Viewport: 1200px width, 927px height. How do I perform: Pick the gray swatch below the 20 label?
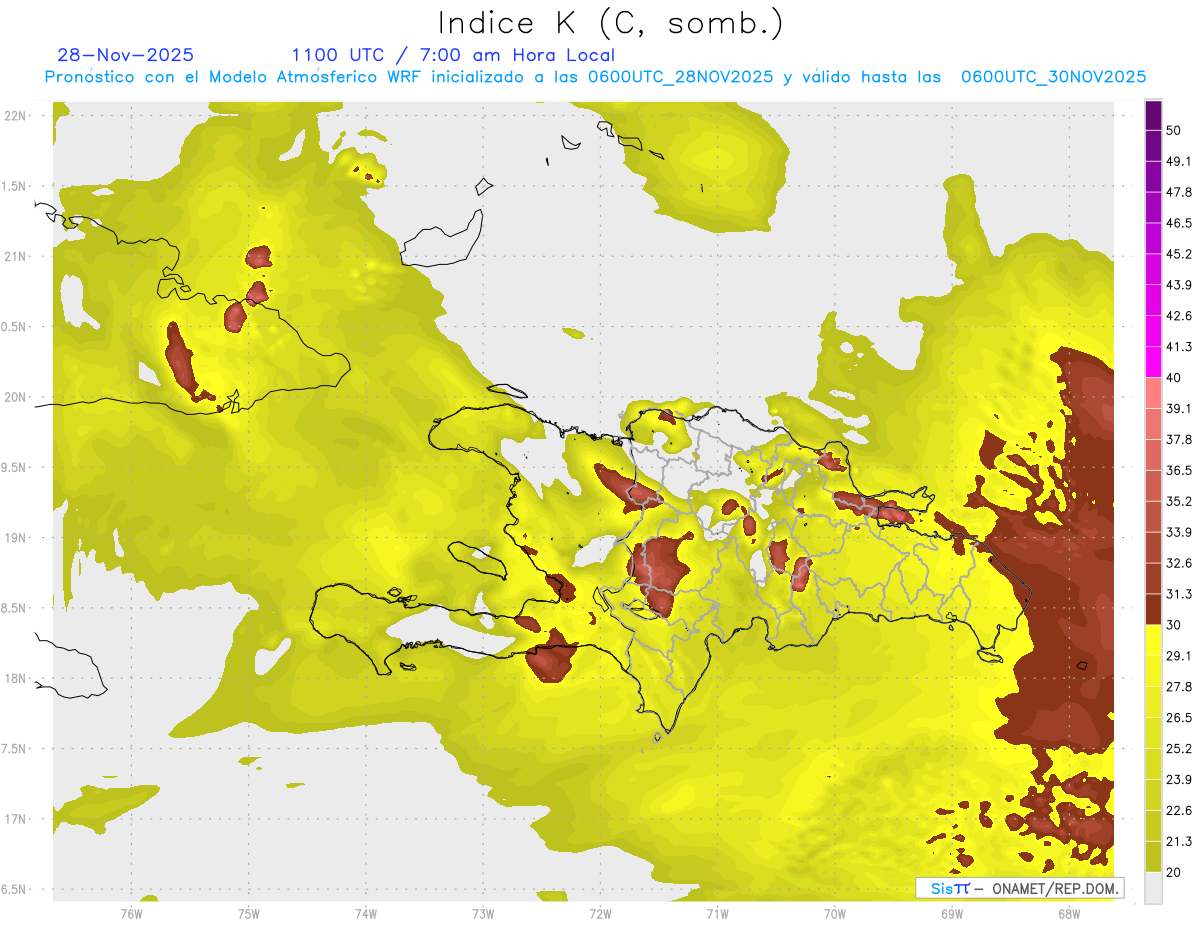click(x=1153, y=887)
